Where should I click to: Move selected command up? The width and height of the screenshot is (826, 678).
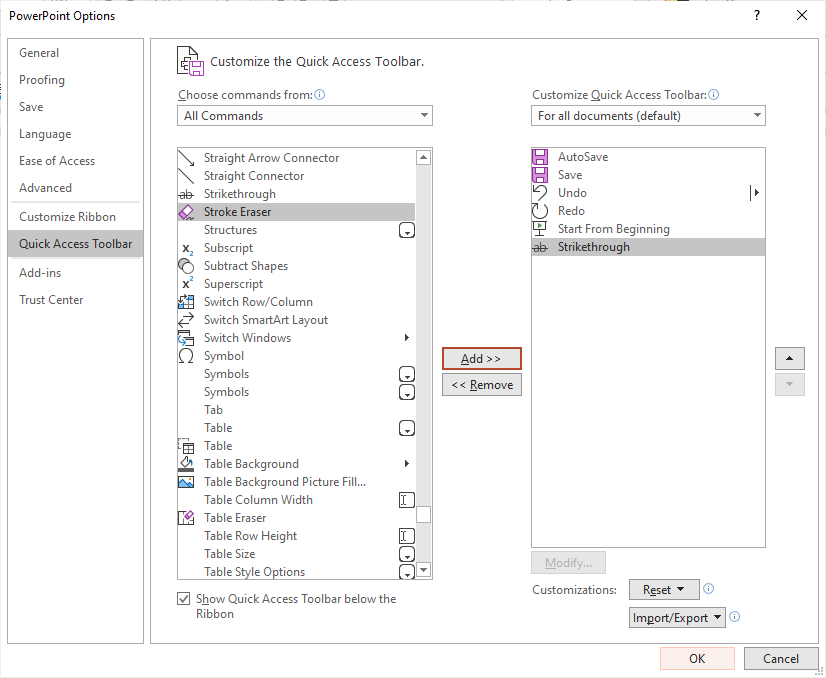click(x=790, y=359)
